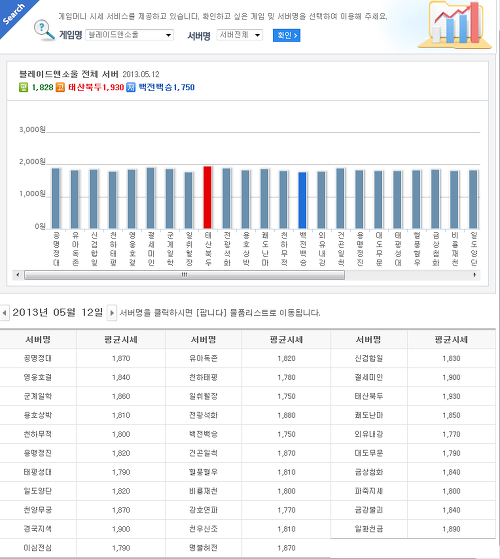Open 외유내강 server link in table
Viewport: 500px width, 559px height.
[x=368, y=434]
